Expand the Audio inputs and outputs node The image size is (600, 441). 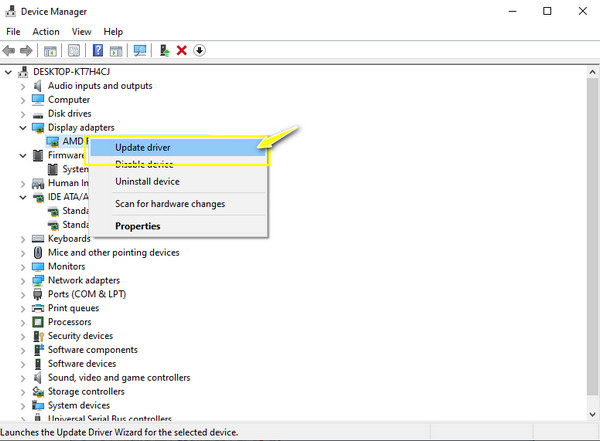pyautogui.click(x=23, y=87)
